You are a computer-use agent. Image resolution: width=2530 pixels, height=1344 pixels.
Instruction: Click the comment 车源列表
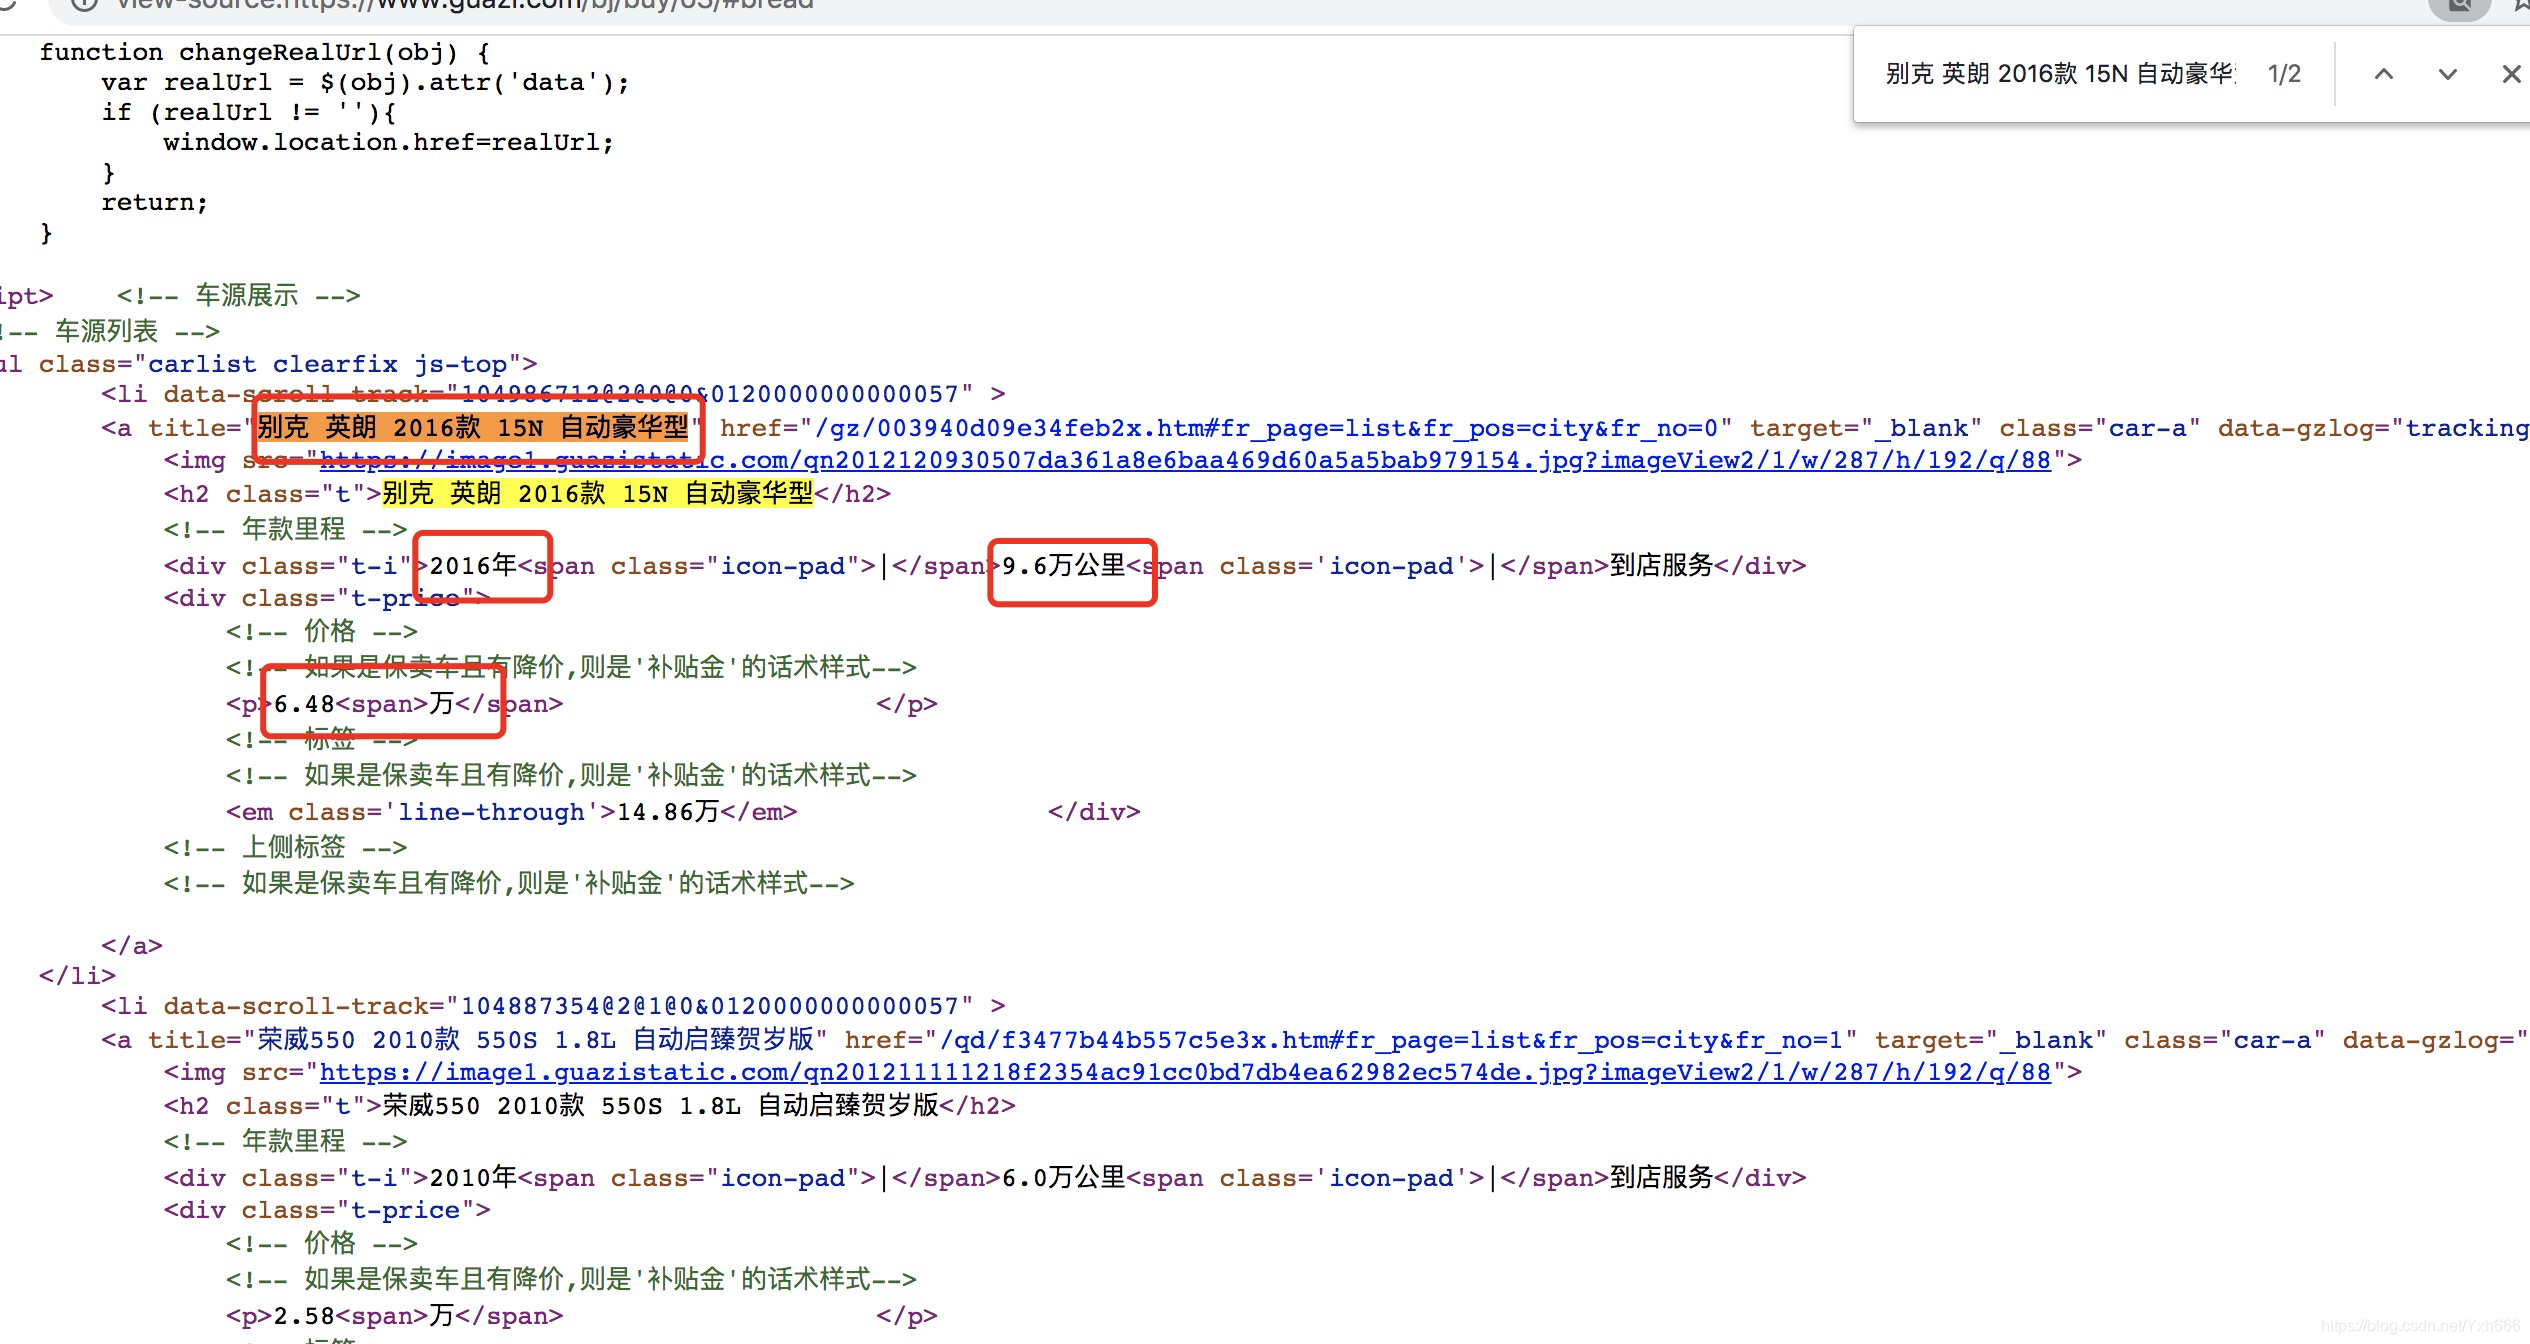(x=108, y=331)
